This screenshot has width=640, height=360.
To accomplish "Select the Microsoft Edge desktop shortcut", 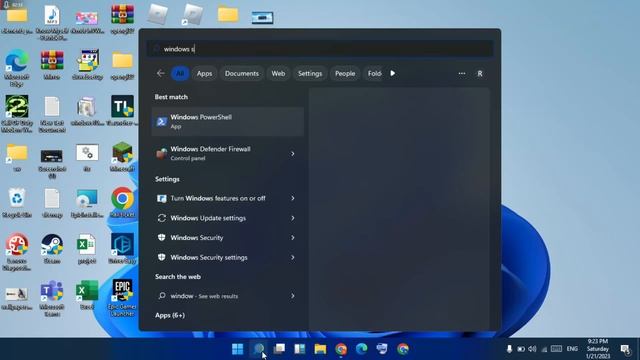I will pyautogui.click(x=17, y=68).
